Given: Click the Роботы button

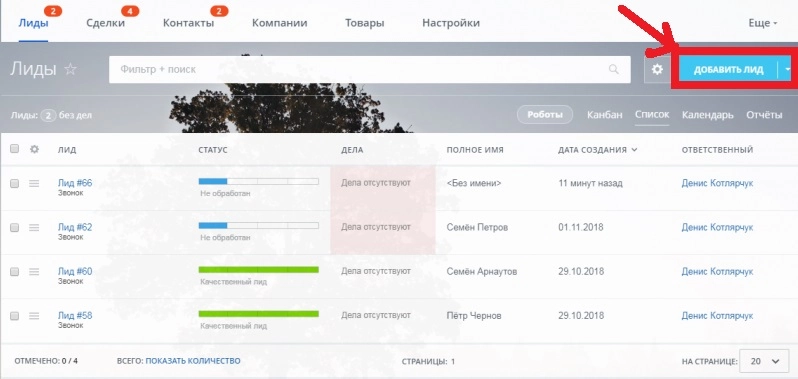Looking at the screenshot, I should [545, 115].
